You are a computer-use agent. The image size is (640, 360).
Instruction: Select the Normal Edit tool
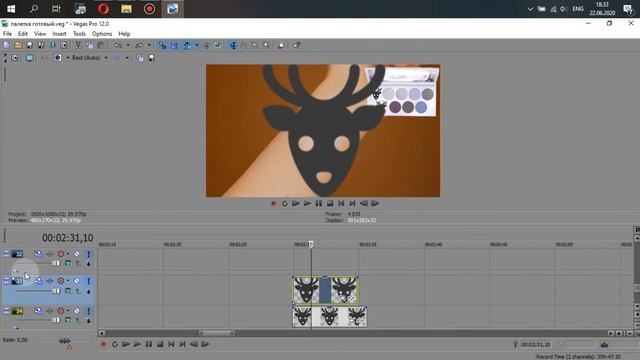click(233, 45)
